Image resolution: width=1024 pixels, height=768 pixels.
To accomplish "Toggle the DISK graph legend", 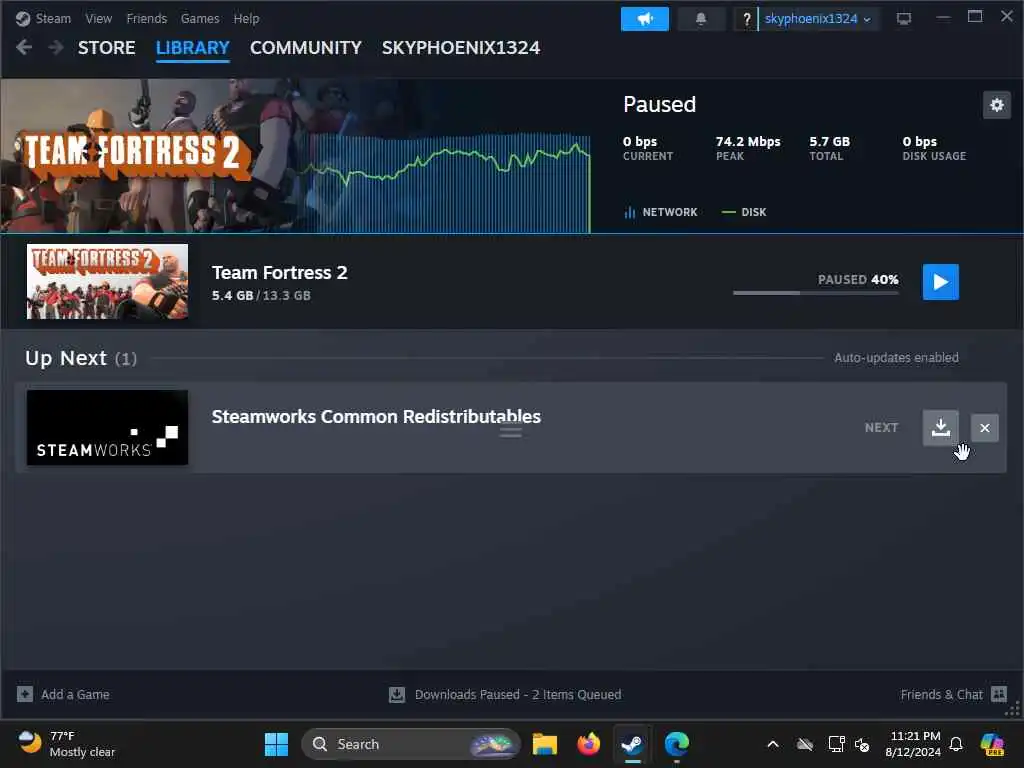I will pos(744,212).
